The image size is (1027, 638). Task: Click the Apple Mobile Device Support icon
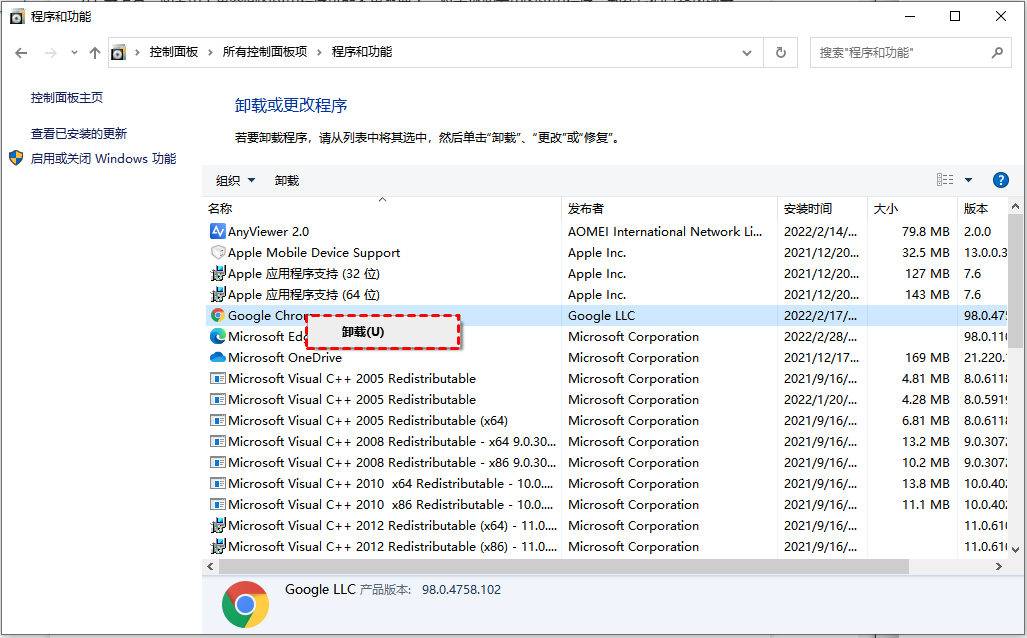(x=218, y=253)
